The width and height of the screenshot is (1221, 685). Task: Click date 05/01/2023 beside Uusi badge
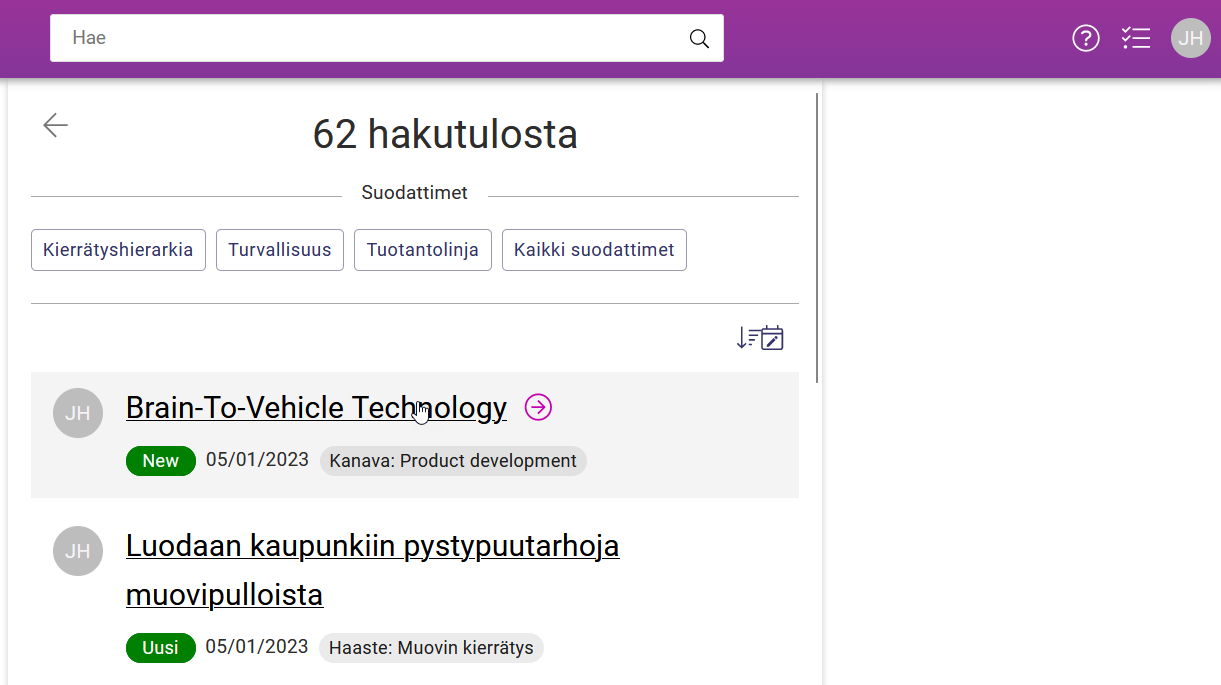(257, 647)
